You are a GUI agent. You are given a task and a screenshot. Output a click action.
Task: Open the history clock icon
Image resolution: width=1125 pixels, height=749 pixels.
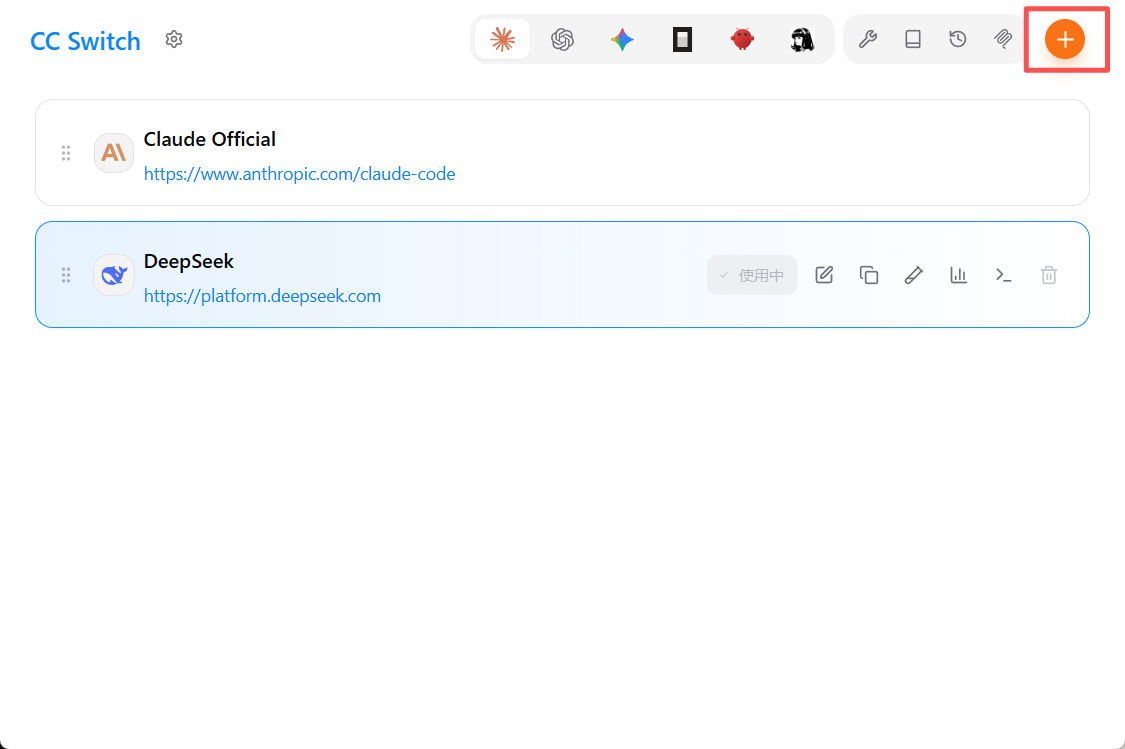pos(958,39)
